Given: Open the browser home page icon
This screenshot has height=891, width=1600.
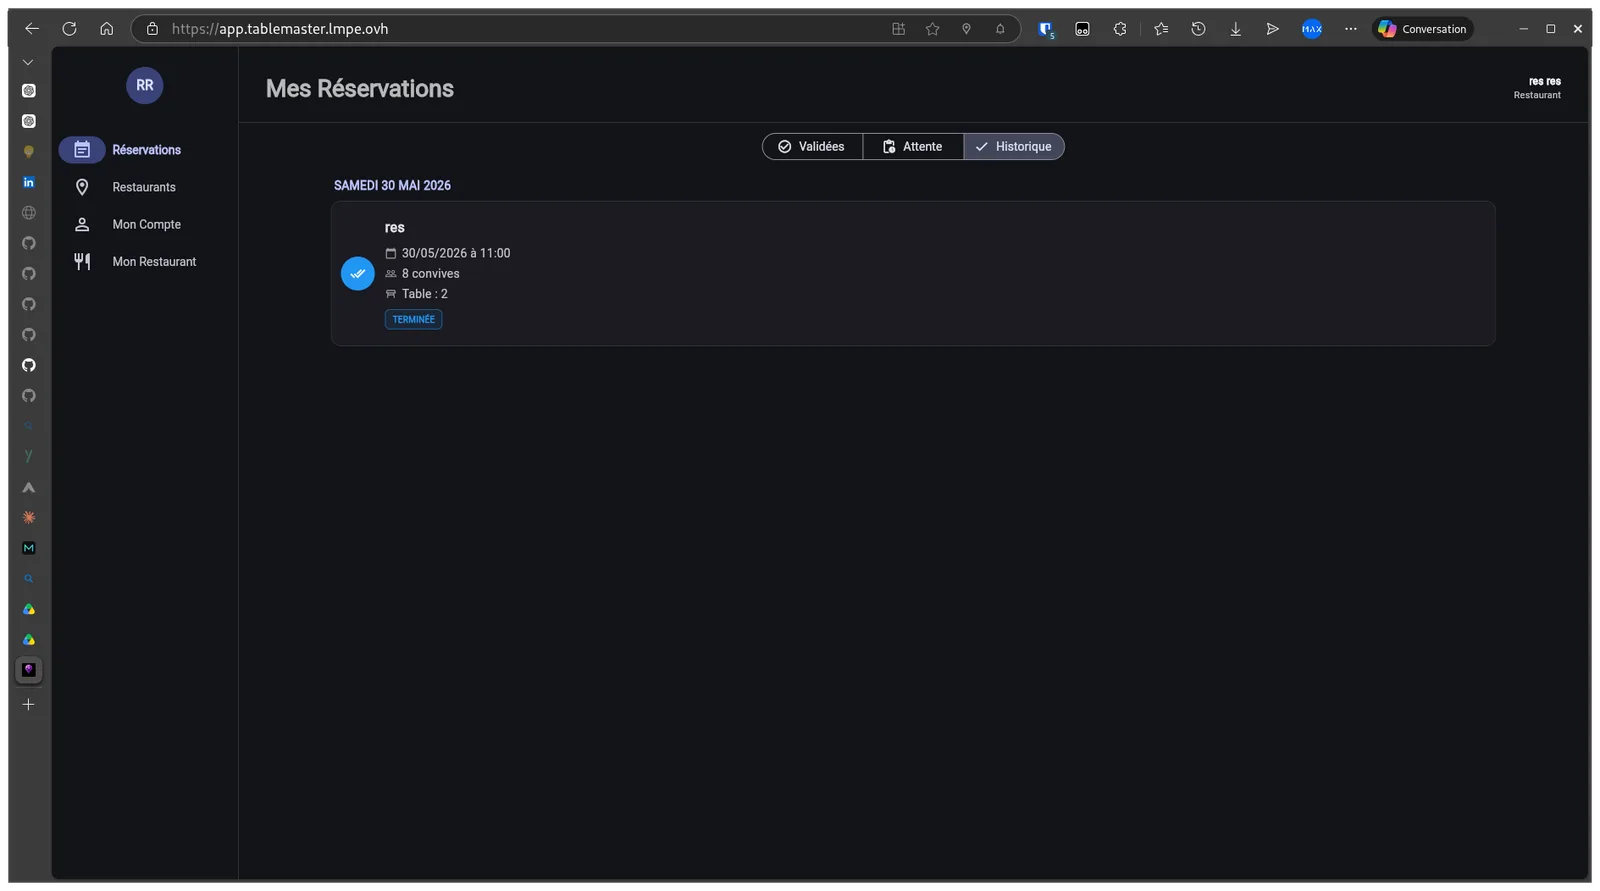Looking at the screenshot, I should coord(106,29).
